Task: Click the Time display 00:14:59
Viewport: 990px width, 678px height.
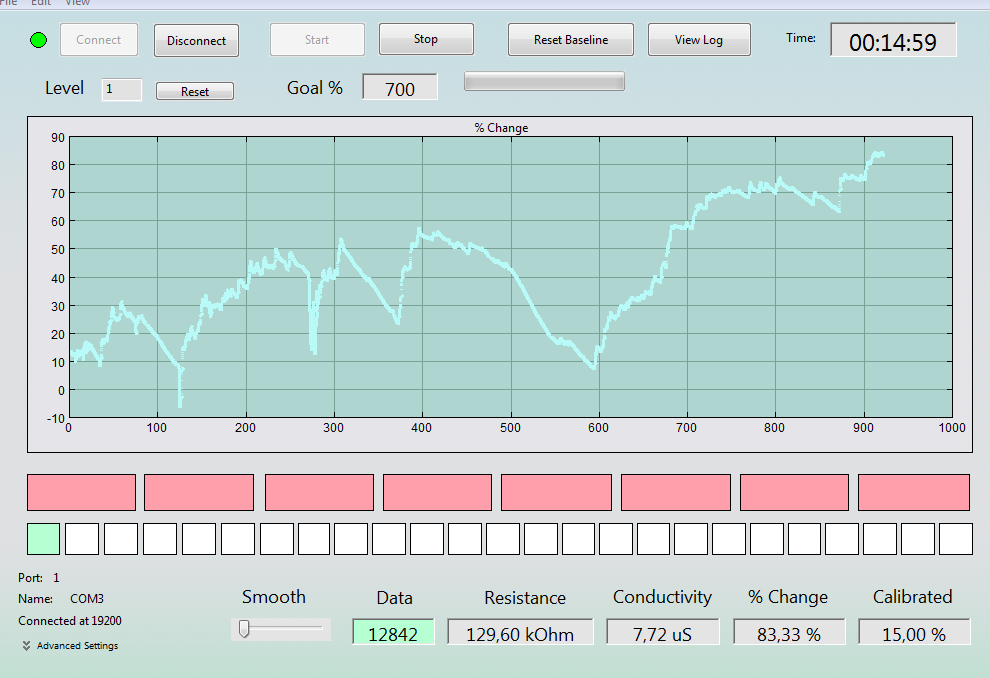Action: click(x=893, y=40)
